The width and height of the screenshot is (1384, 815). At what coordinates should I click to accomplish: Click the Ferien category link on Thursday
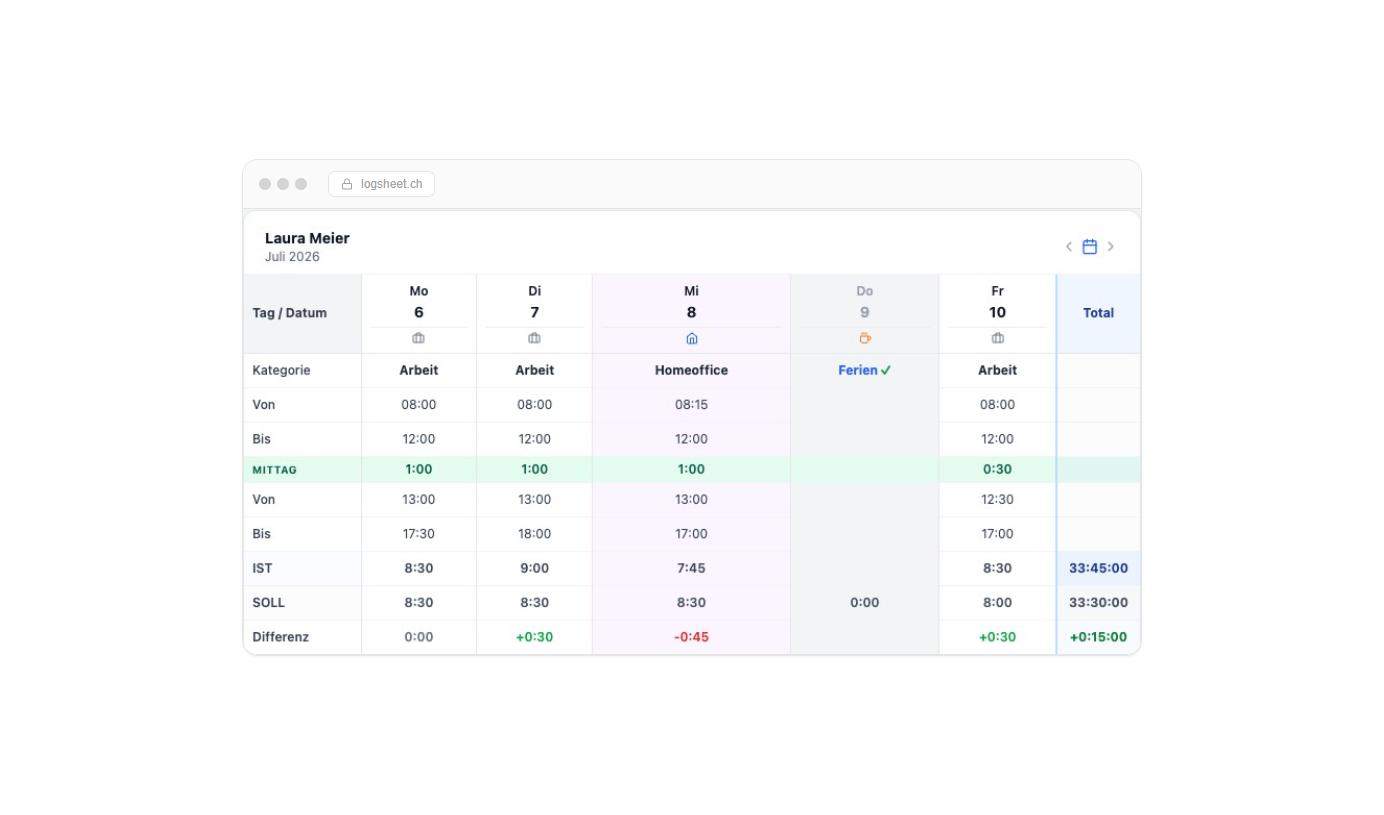(857, 370)
